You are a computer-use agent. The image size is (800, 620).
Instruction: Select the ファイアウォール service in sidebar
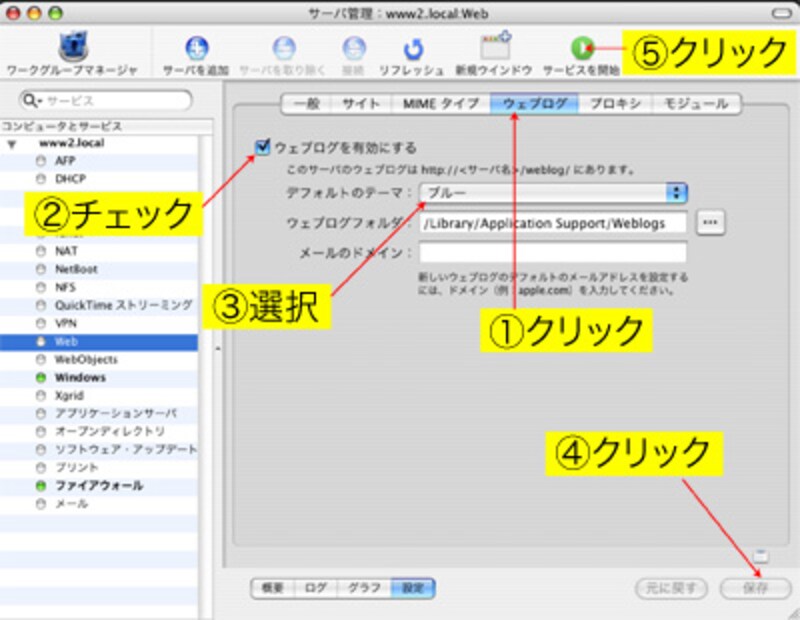97,486
